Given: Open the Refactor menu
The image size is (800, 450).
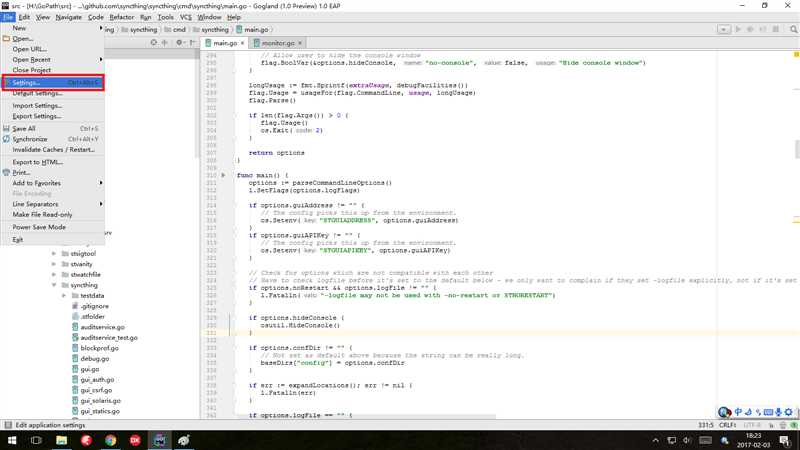Looking at the screenshot, I should point(121,17).
